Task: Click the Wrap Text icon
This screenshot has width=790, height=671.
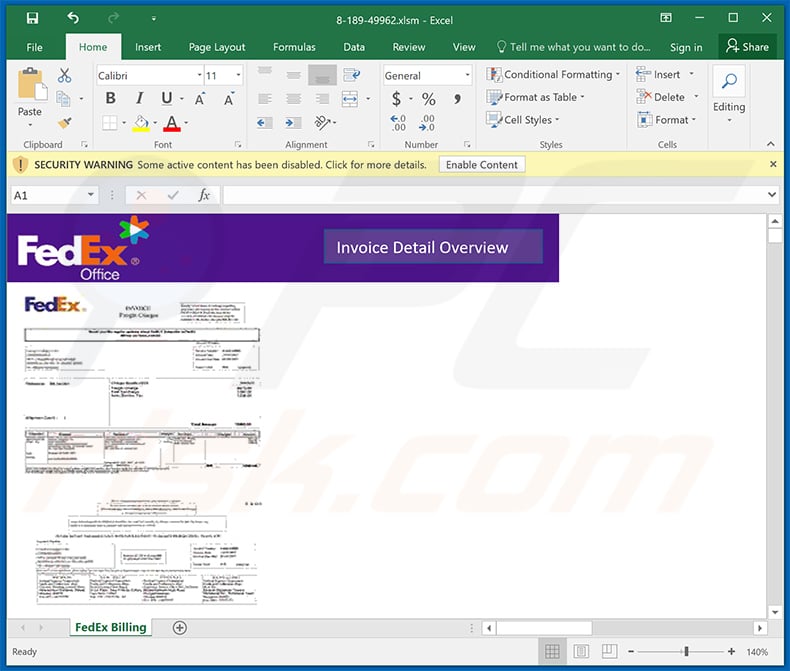Action: pos(352,75)
